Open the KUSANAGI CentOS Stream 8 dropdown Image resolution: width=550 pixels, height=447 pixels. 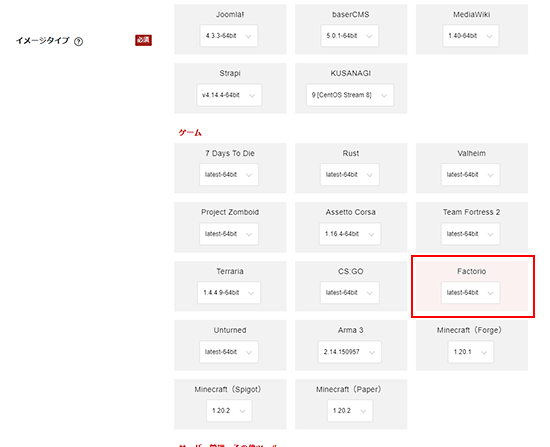(x=350, y=95)
